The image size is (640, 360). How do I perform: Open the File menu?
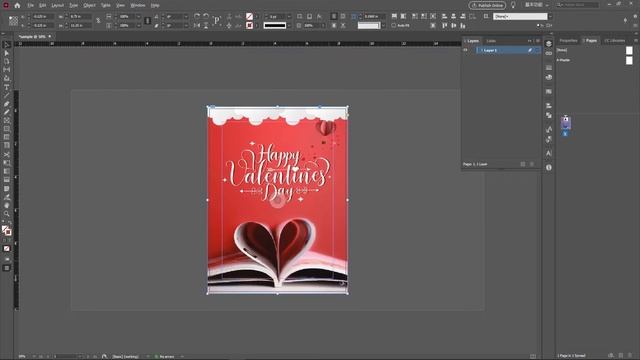point(31,5)
